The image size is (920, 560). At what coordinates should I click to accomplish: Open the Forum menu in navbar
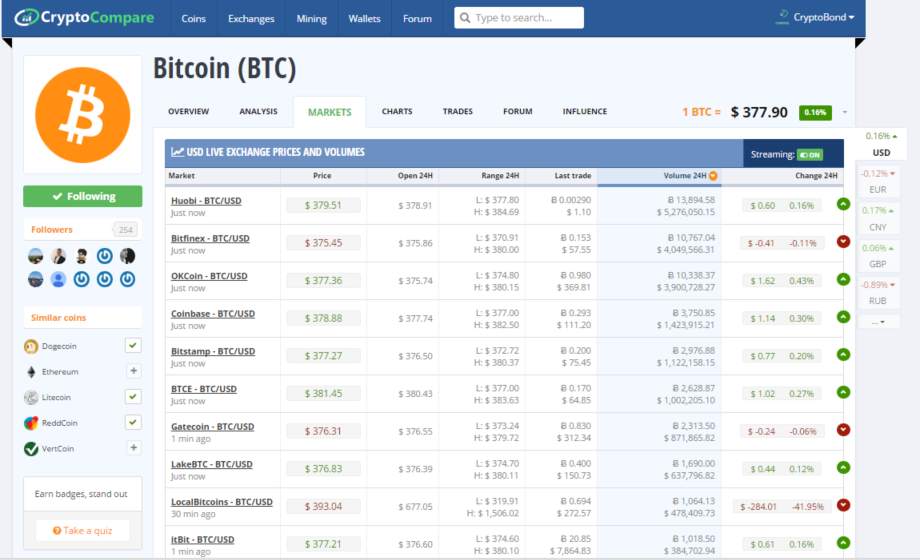(x=417, y=18)
